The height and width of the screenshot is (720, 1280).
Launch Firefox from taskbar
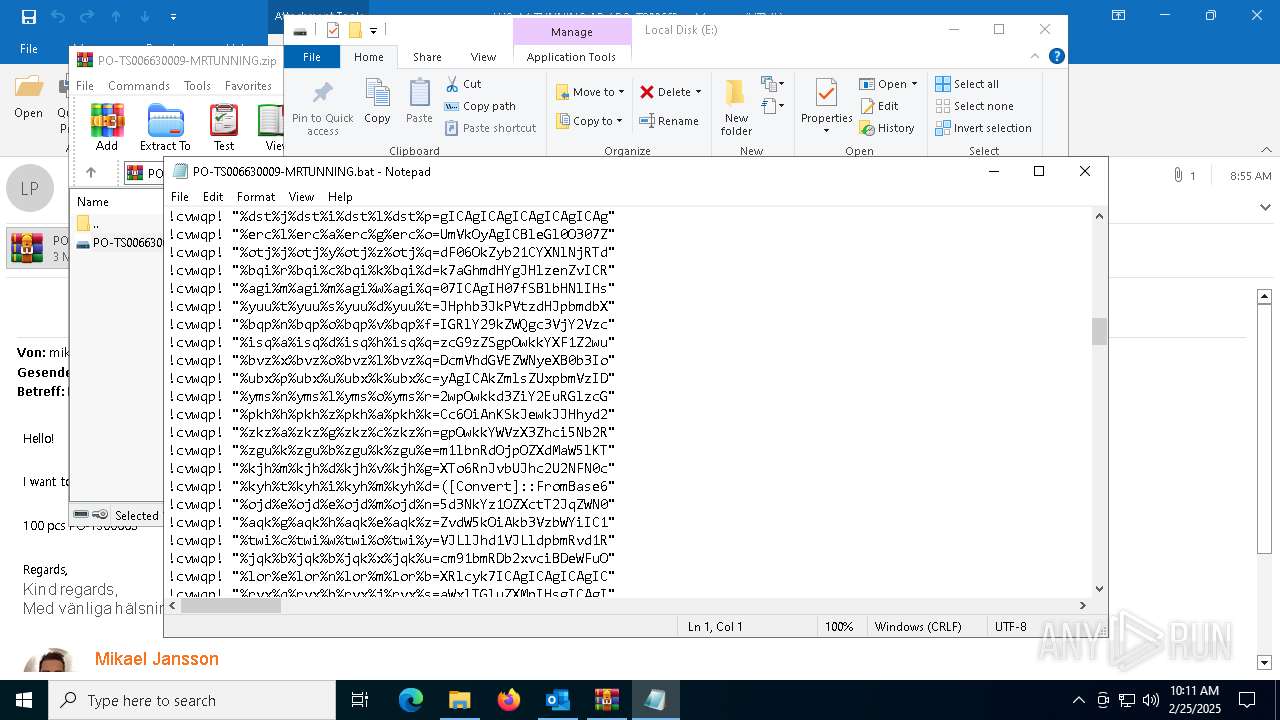click(x=509, y=700)
